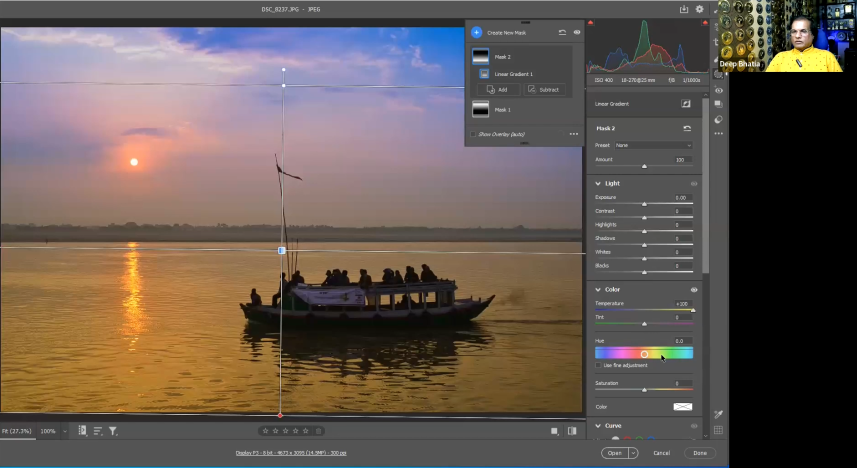
Task: Click the invert Linear Gradient icon
Action: pyautogui.click(x=686, y=103)
